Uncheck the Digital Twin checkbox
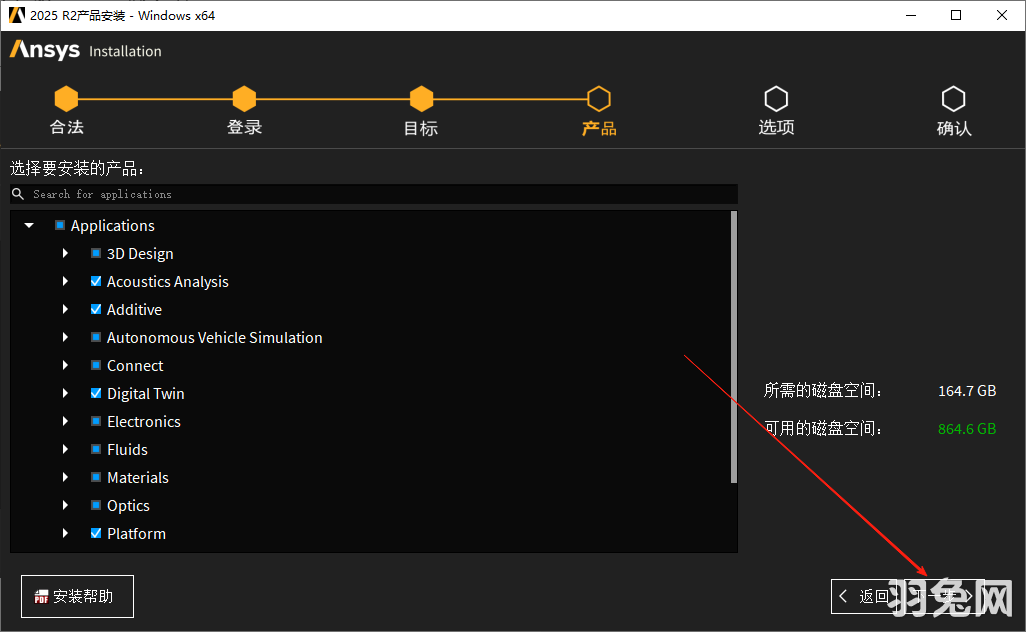 96,393
